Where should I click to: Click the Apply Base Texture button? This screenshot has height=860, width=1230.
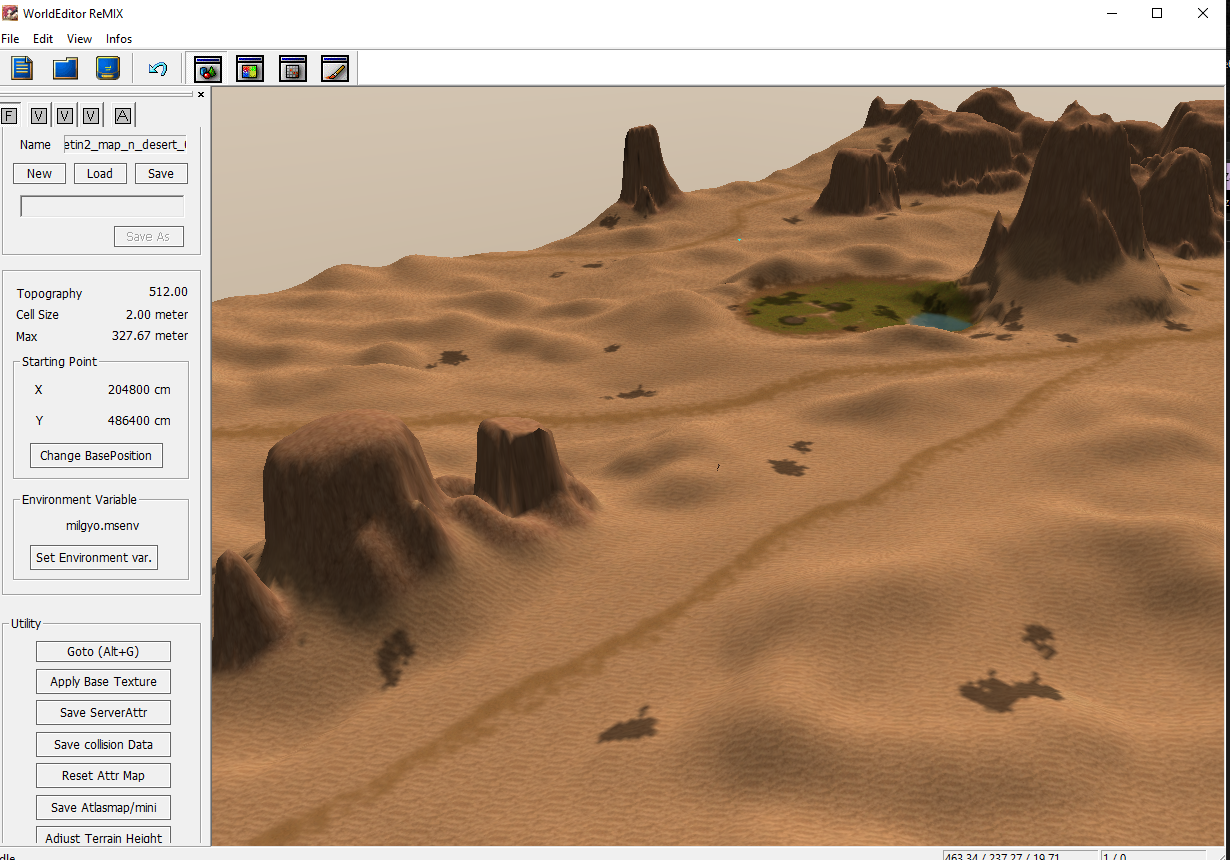pos(103,682)
